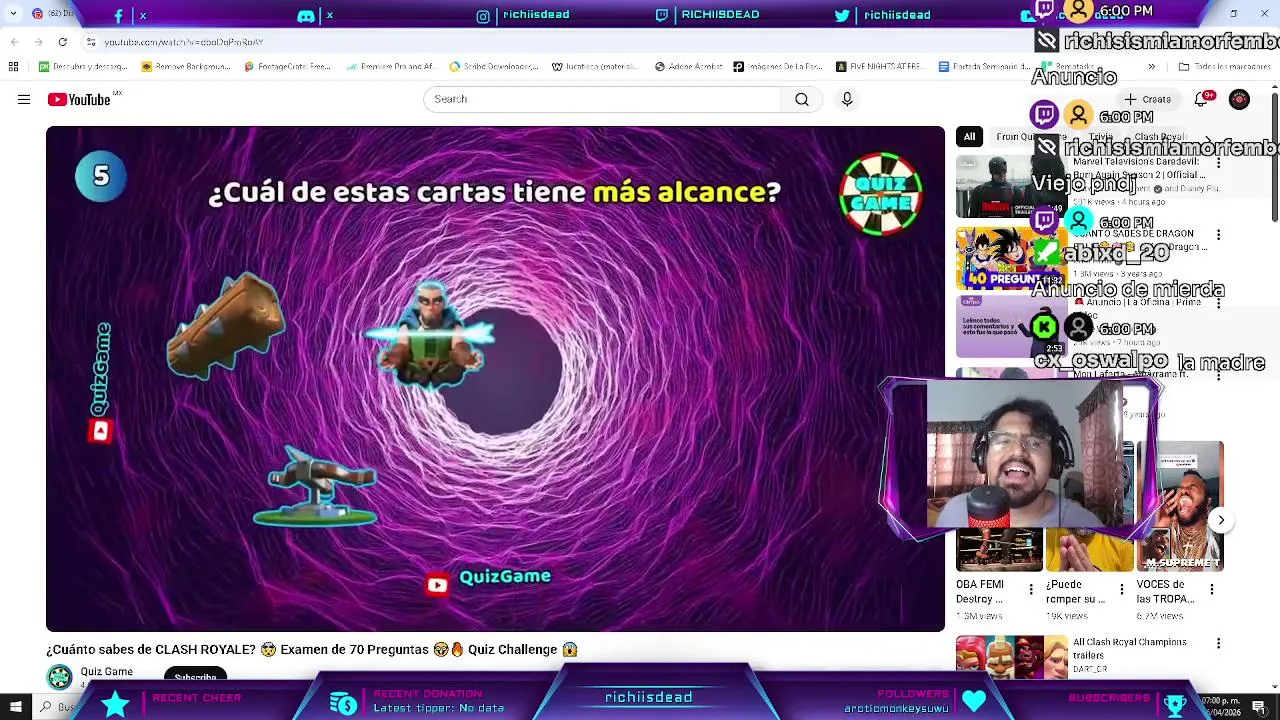Select the All filter chip
Screen dimensions: 1280x720
tap(969, 137)
